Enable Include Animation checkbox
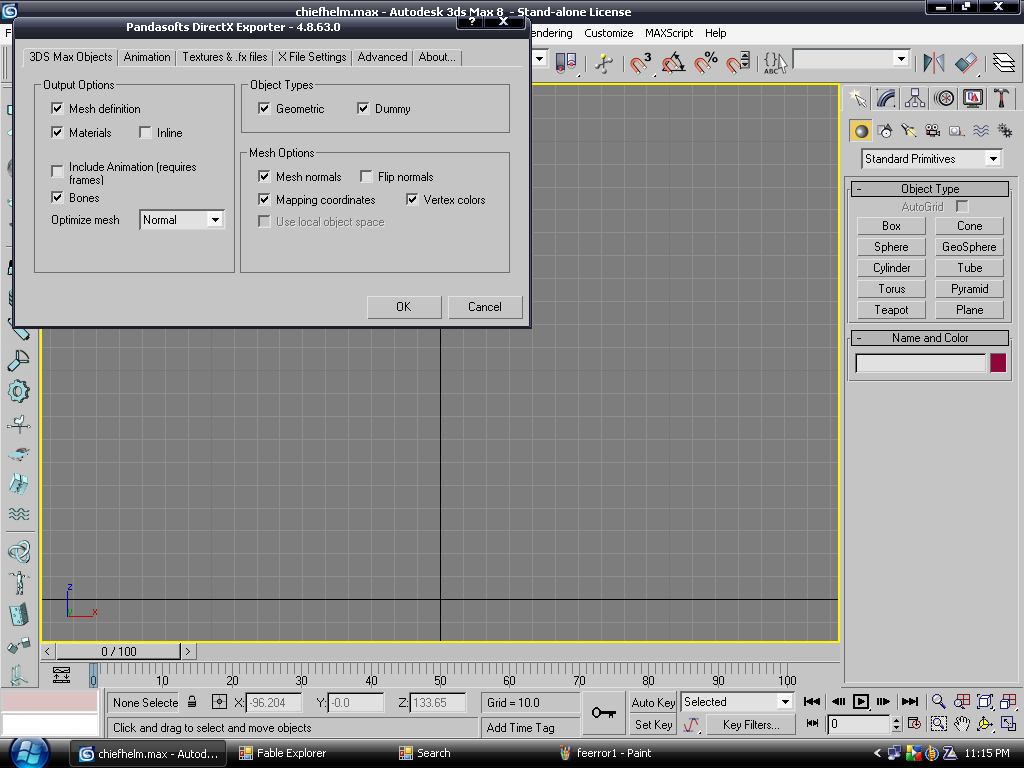 (x=58, y=172)
